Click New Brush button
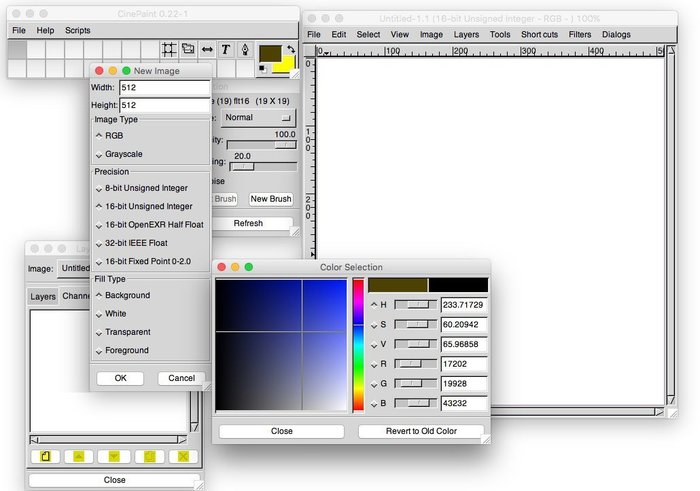700x491 pixels. coord(271,199)
